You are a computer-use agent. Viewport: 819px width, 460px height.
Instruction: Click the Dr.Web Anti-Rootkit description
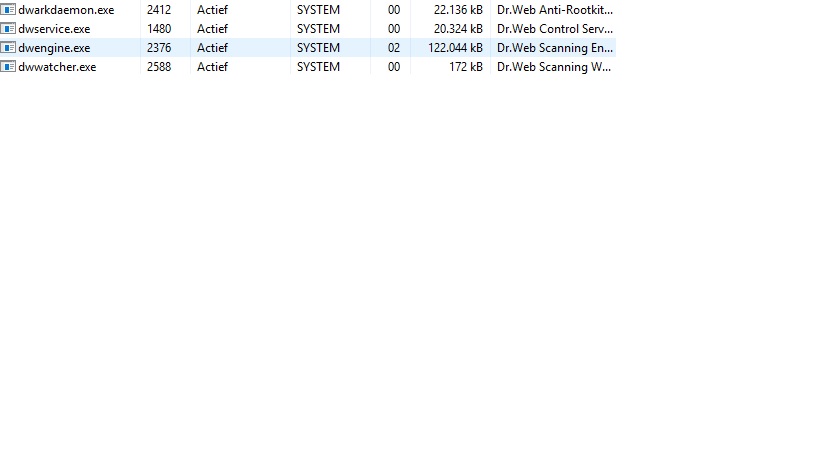554,10
